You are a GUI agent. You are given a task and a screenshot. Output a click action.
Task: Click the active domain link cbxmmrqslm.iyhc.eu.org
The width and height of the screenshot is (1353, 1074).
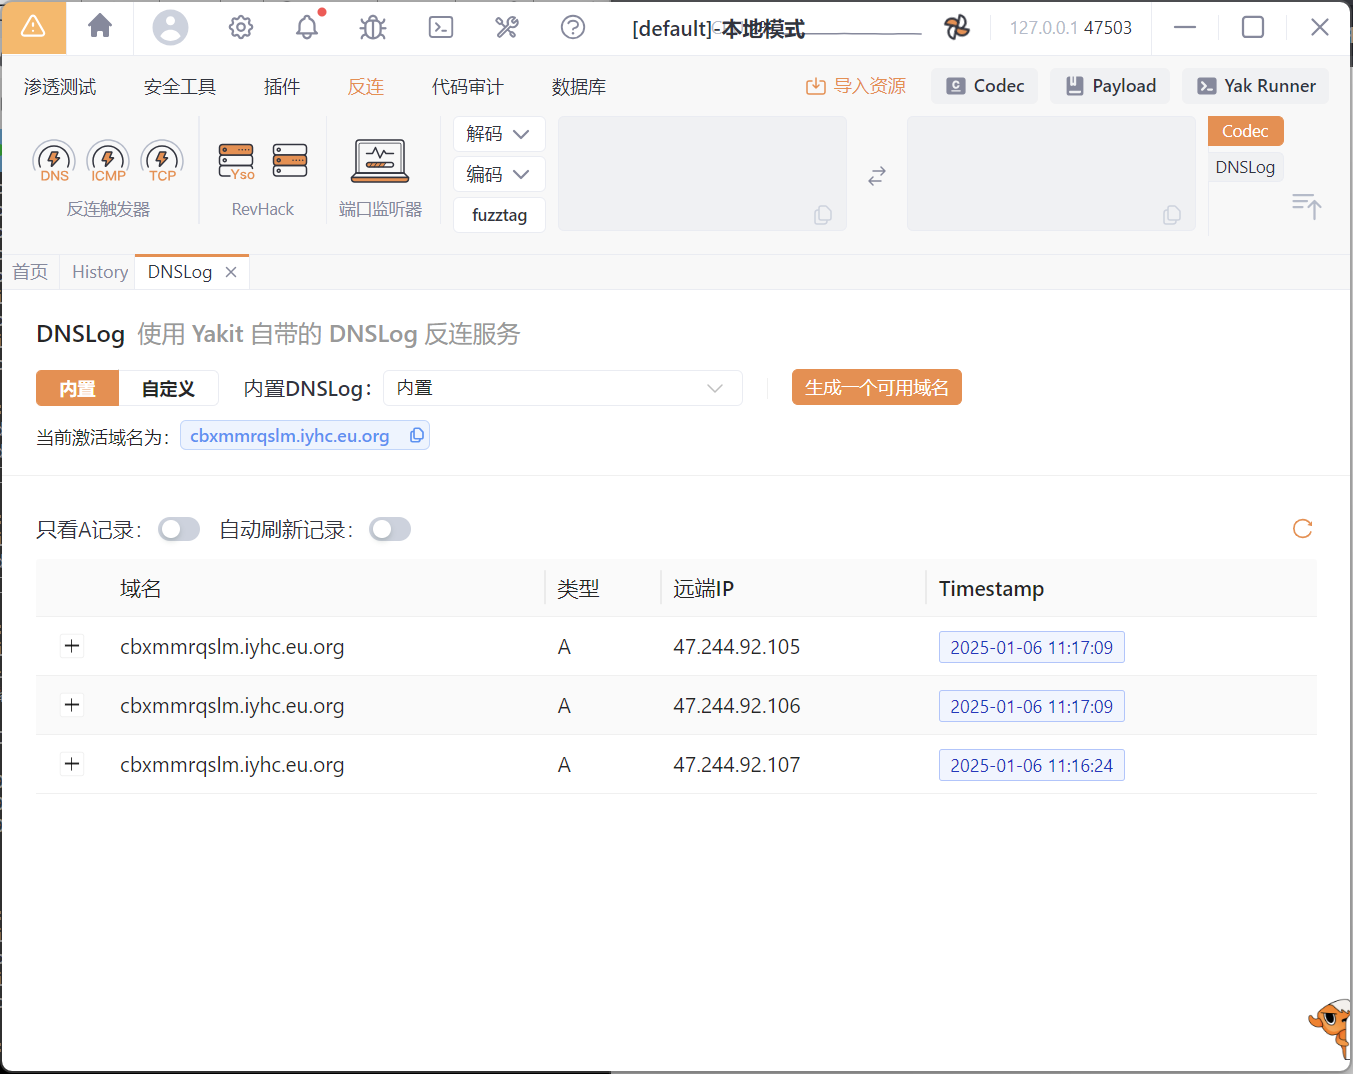point(290,436)
